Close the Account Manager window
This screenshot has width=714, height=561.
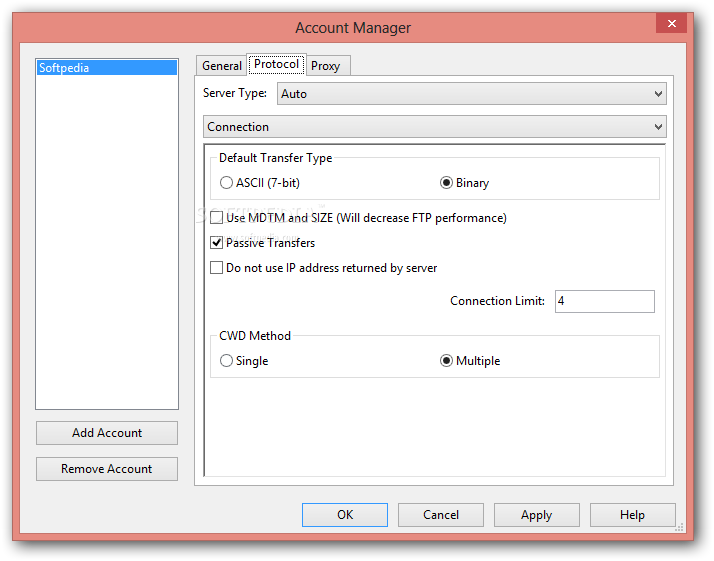(671, 23)
